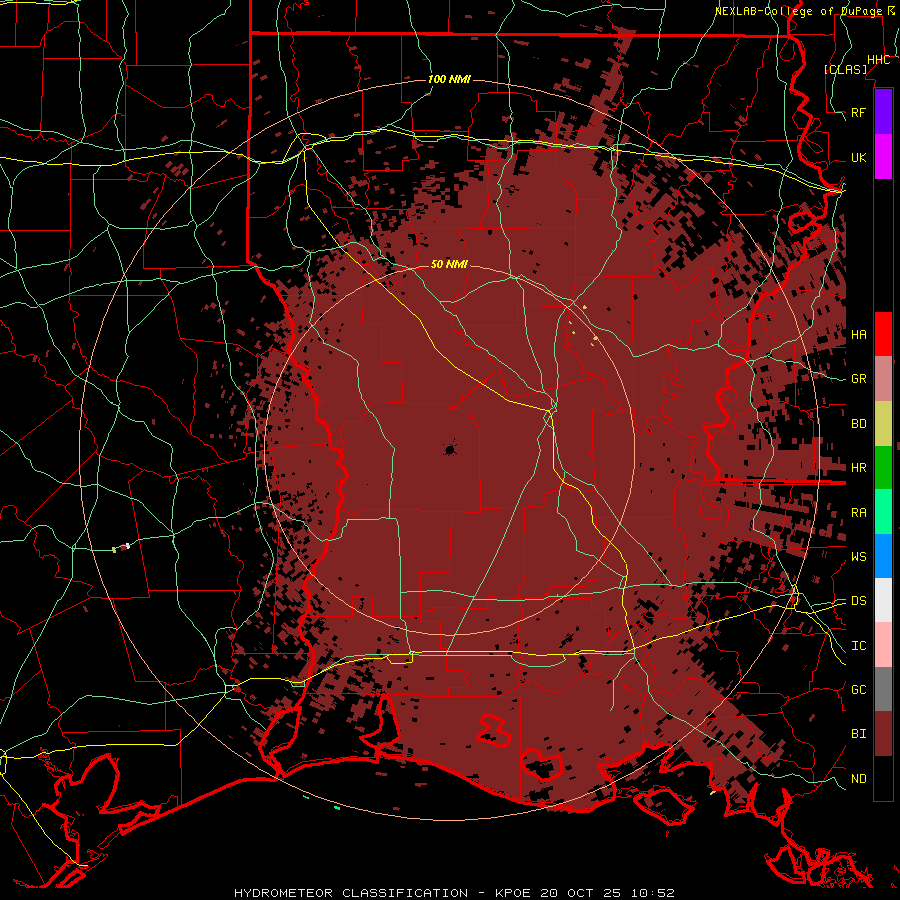Click the ND legend label
The height and width of the screenshot is (900, 900).
pos(859,778)
